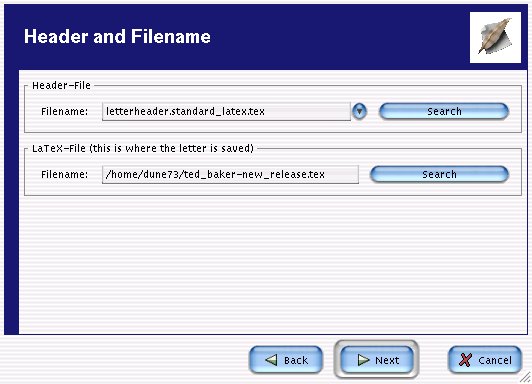The width and height of the screenshot is (532, 384).
Task: Focus the ted_baker-new_release.tex path field
Action: point(230,174)
